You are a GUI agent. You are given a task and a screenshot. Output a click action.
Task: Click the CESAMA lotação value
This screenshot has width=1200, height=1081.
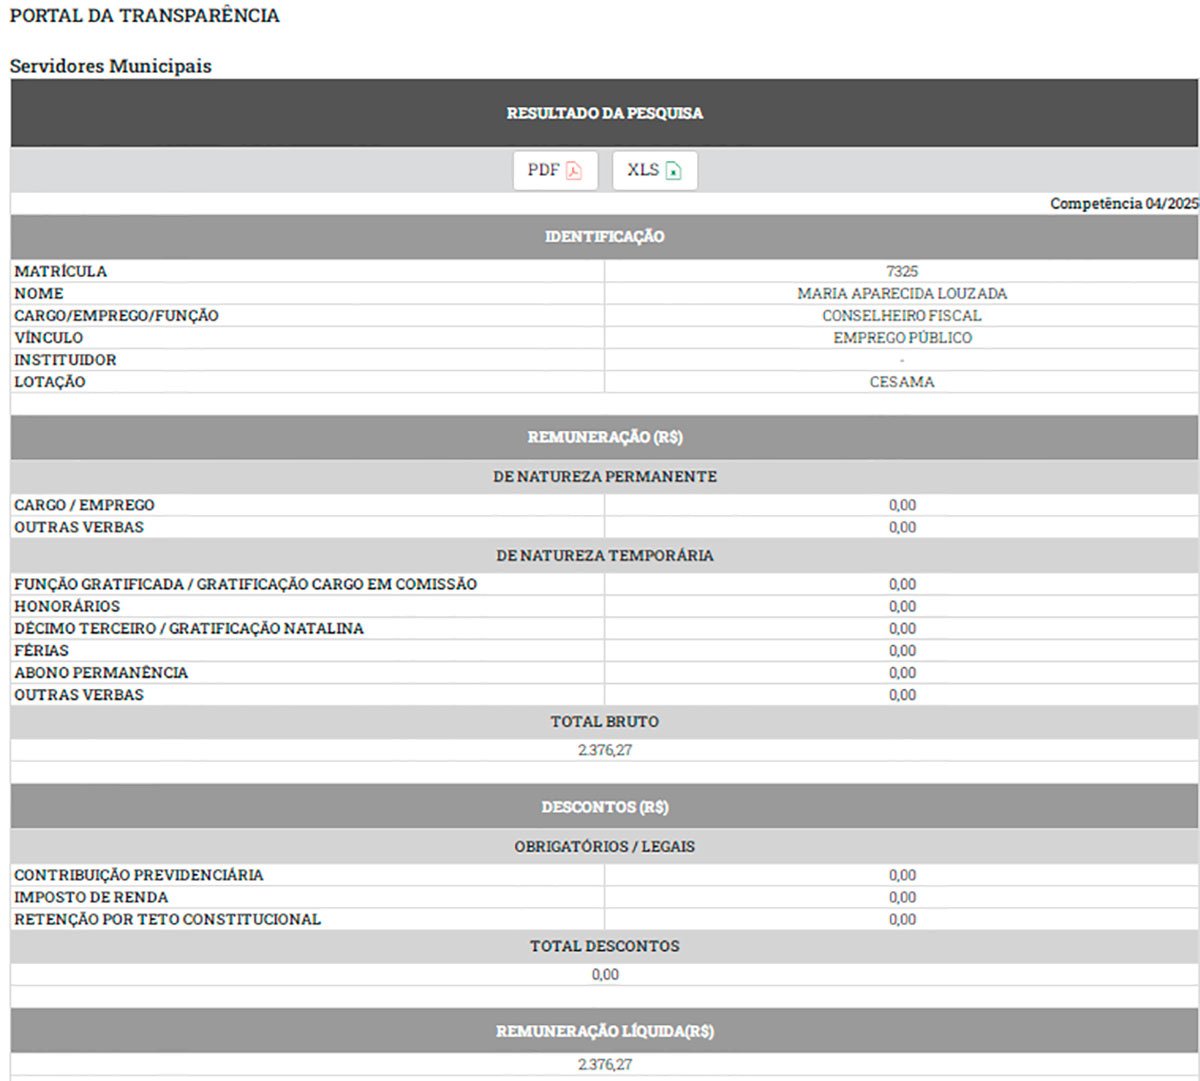click(902, 382)
